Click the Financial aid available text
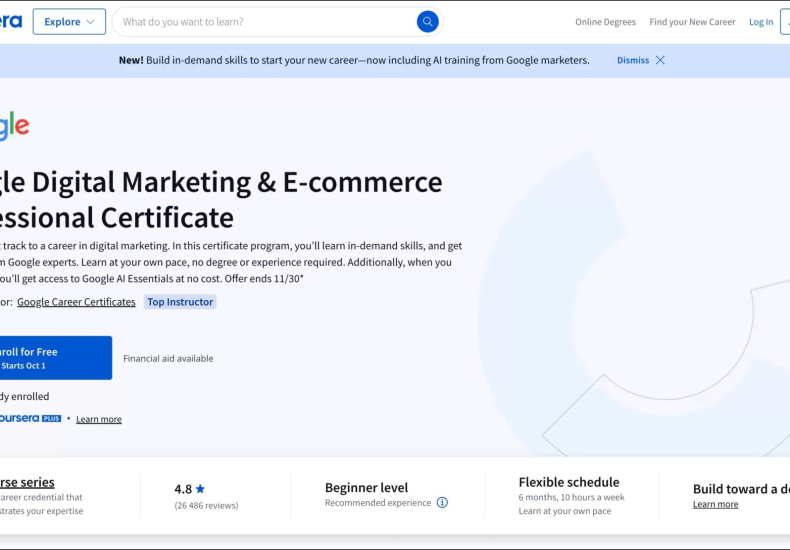The width and height of the screenshot is (790, 550). click(168, 359)
